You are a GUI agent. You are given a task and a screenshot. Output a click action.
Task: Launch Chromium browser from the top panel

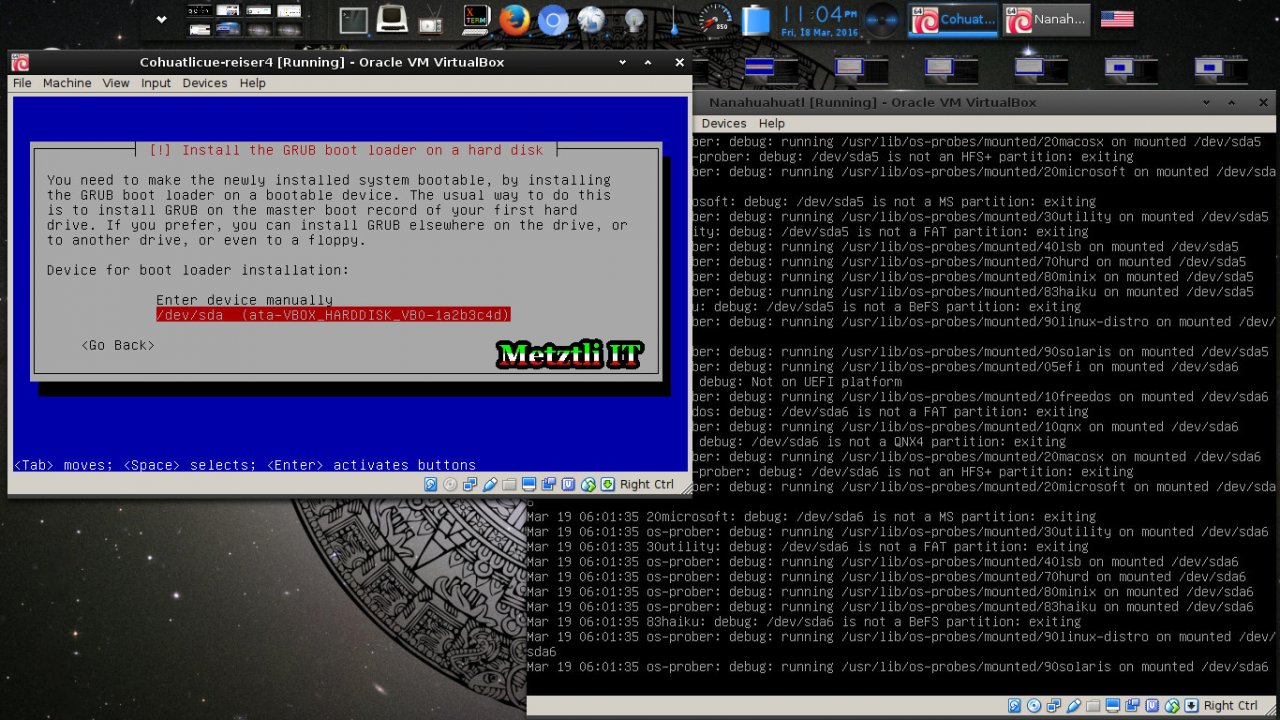pos(553,20)
